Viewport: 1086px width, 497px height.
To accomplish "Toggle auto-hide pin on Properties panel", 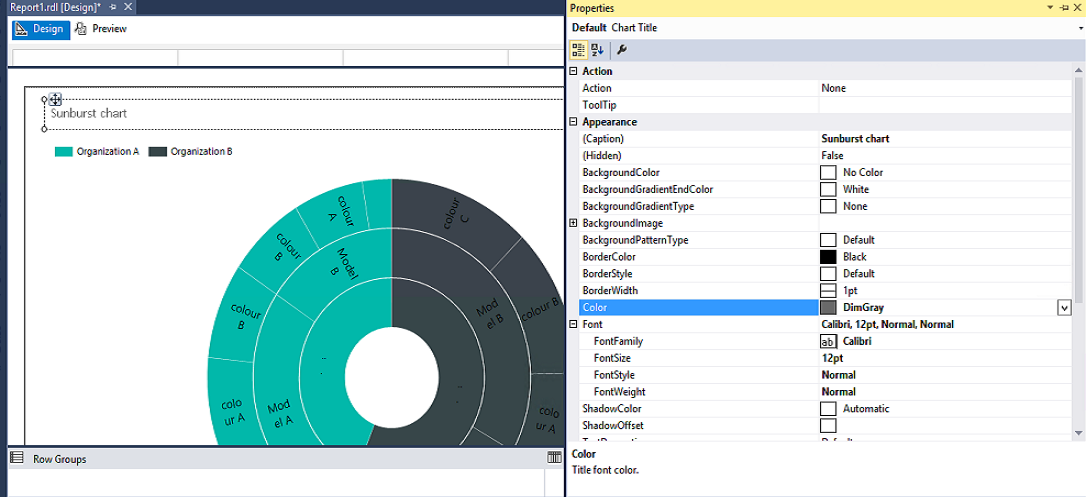I will click(1064, 8).
